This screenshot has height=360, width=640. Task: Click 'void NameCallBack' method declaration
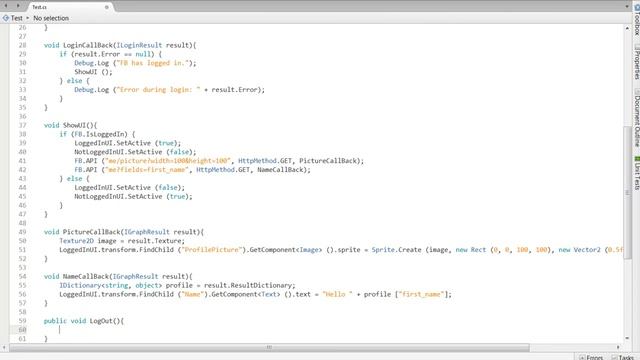(x=118, y=277)
